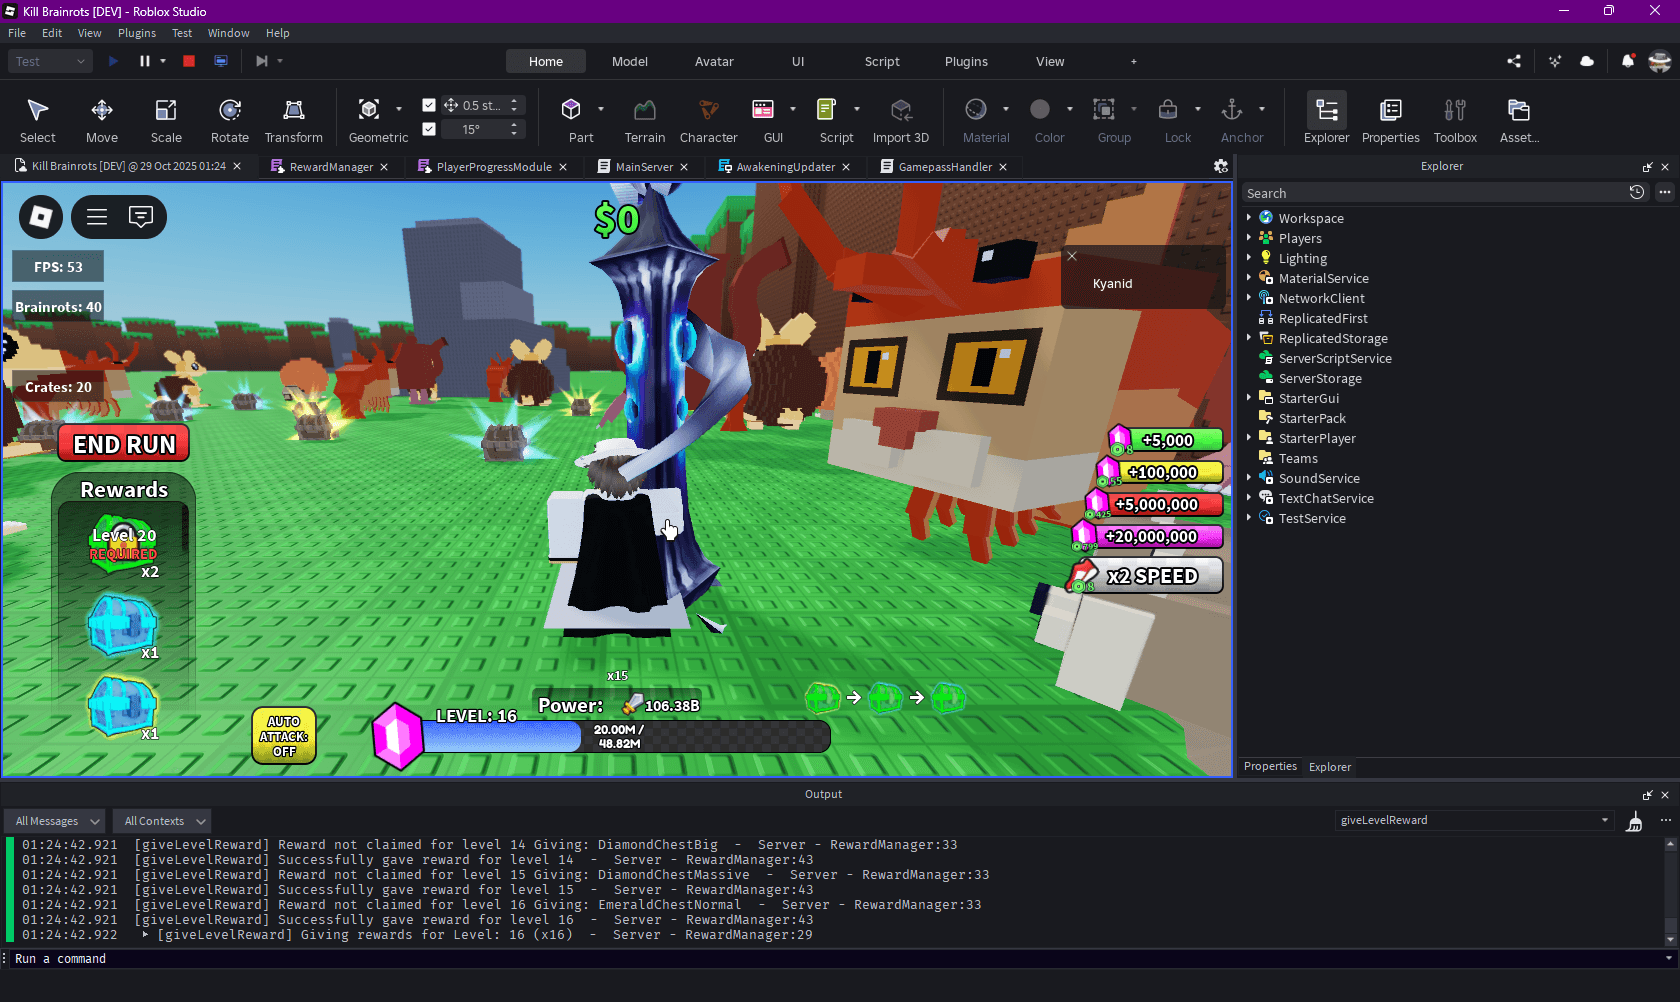Buy the +5,000,000 gems offer
1680x1002 pixels.
pyautogui.click(x=1155, y=504)
